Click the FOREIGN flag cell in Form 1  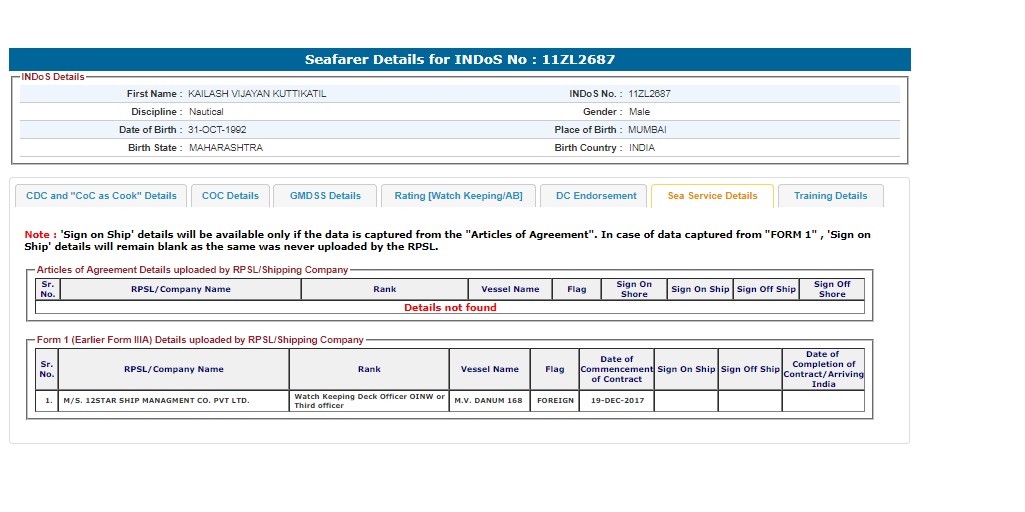(x=555, y=401)
